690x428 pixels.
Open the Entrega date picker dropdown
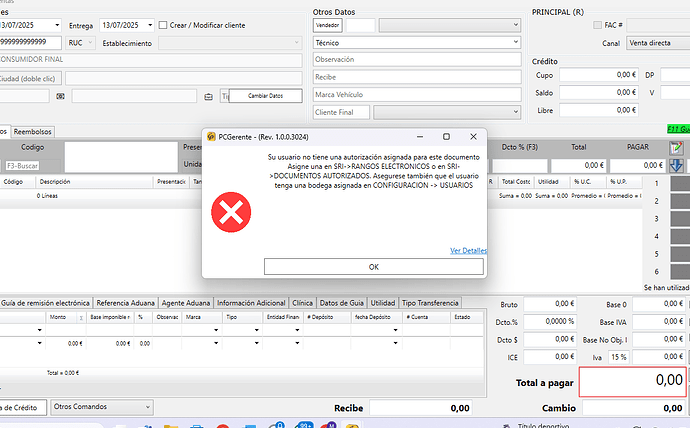(150, 25)
